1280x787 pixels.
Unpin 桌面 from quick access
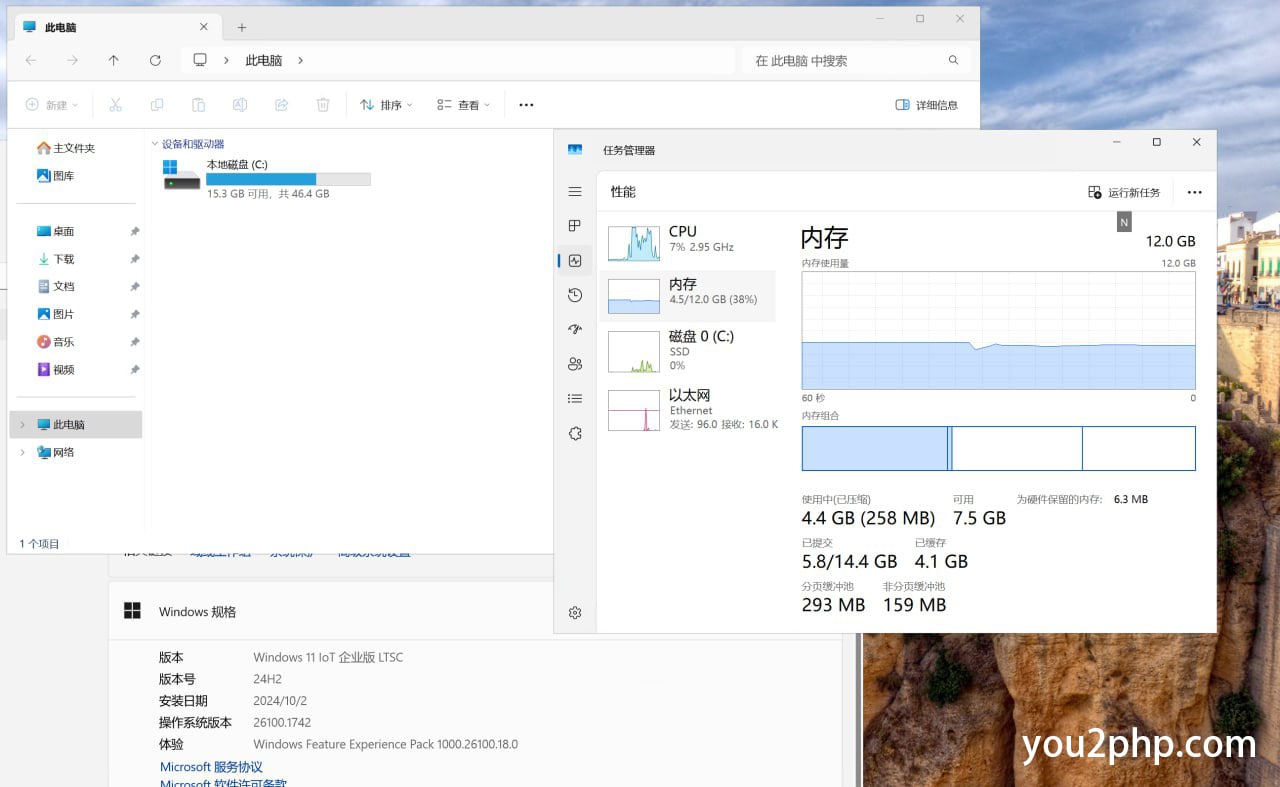135,231
